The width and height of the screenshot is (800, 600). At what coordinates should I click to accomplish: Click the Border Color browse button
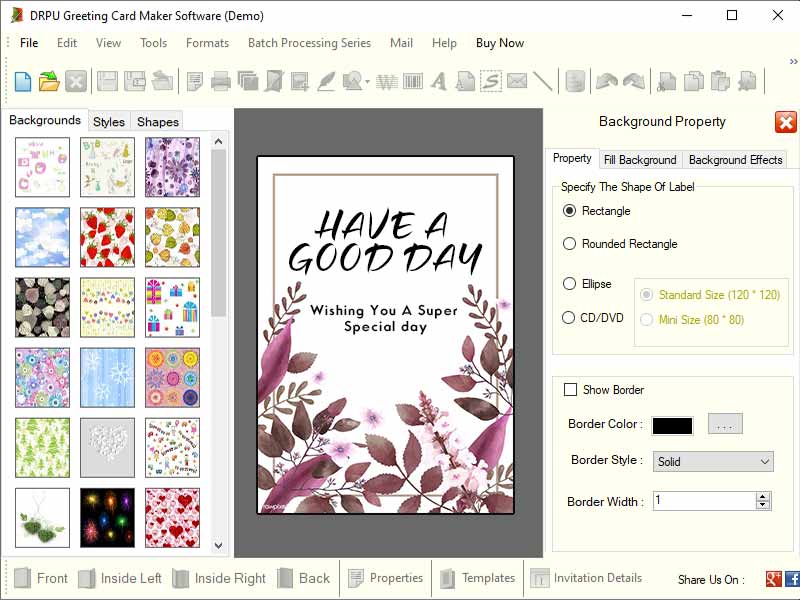724,424
